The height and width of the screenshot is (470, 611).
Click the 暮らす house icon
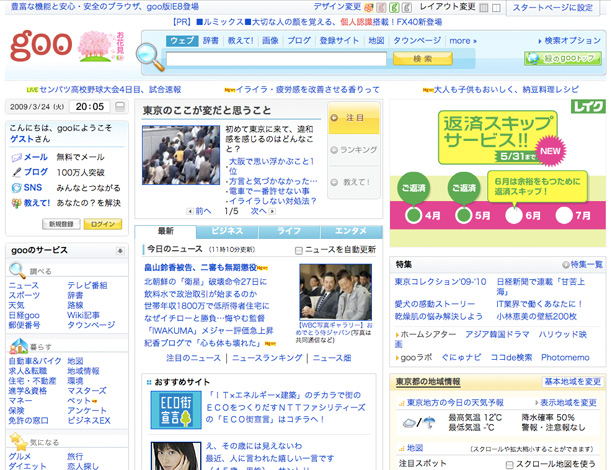point(18,346)
